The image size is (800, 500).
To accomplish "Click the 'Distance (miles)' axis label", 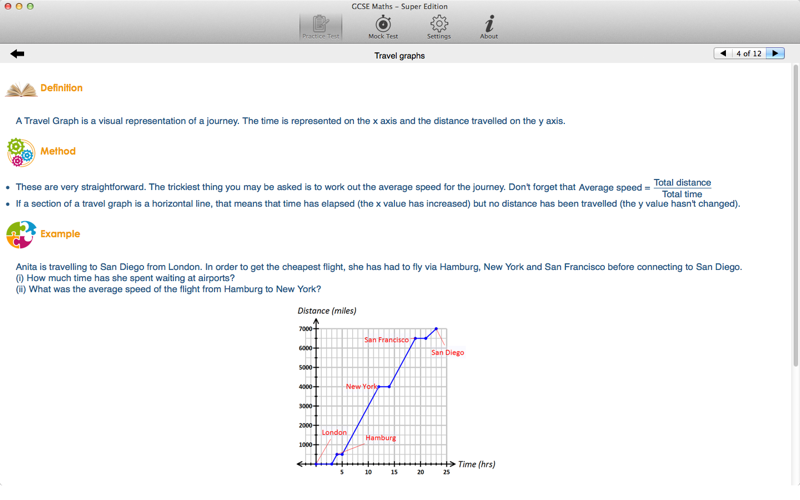I will tap(327, 311).
